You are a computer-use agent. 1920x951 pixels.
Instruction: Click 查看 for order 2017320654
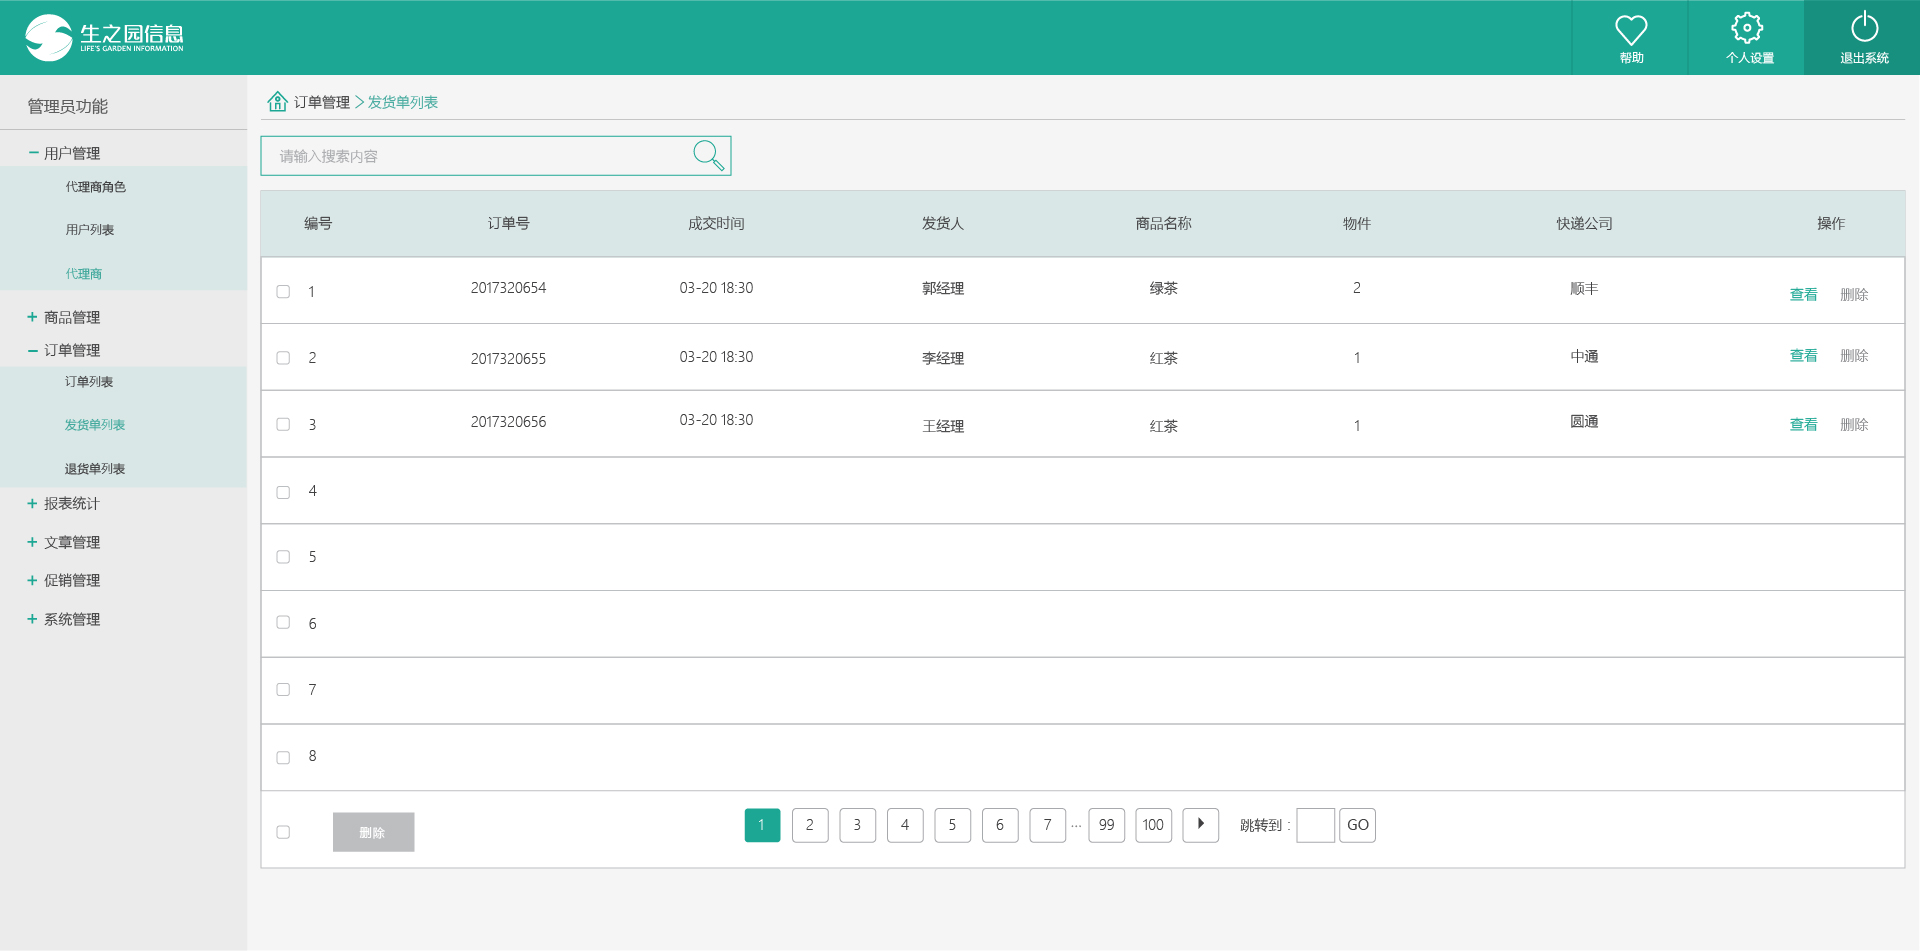pyautogui.click(x=1803, y=295)
